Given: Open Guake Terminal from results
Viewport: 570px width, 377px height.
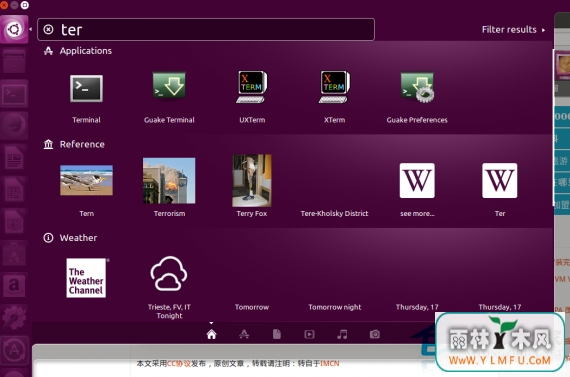Looking at the screenshot, I should click(x=169, y=86).
